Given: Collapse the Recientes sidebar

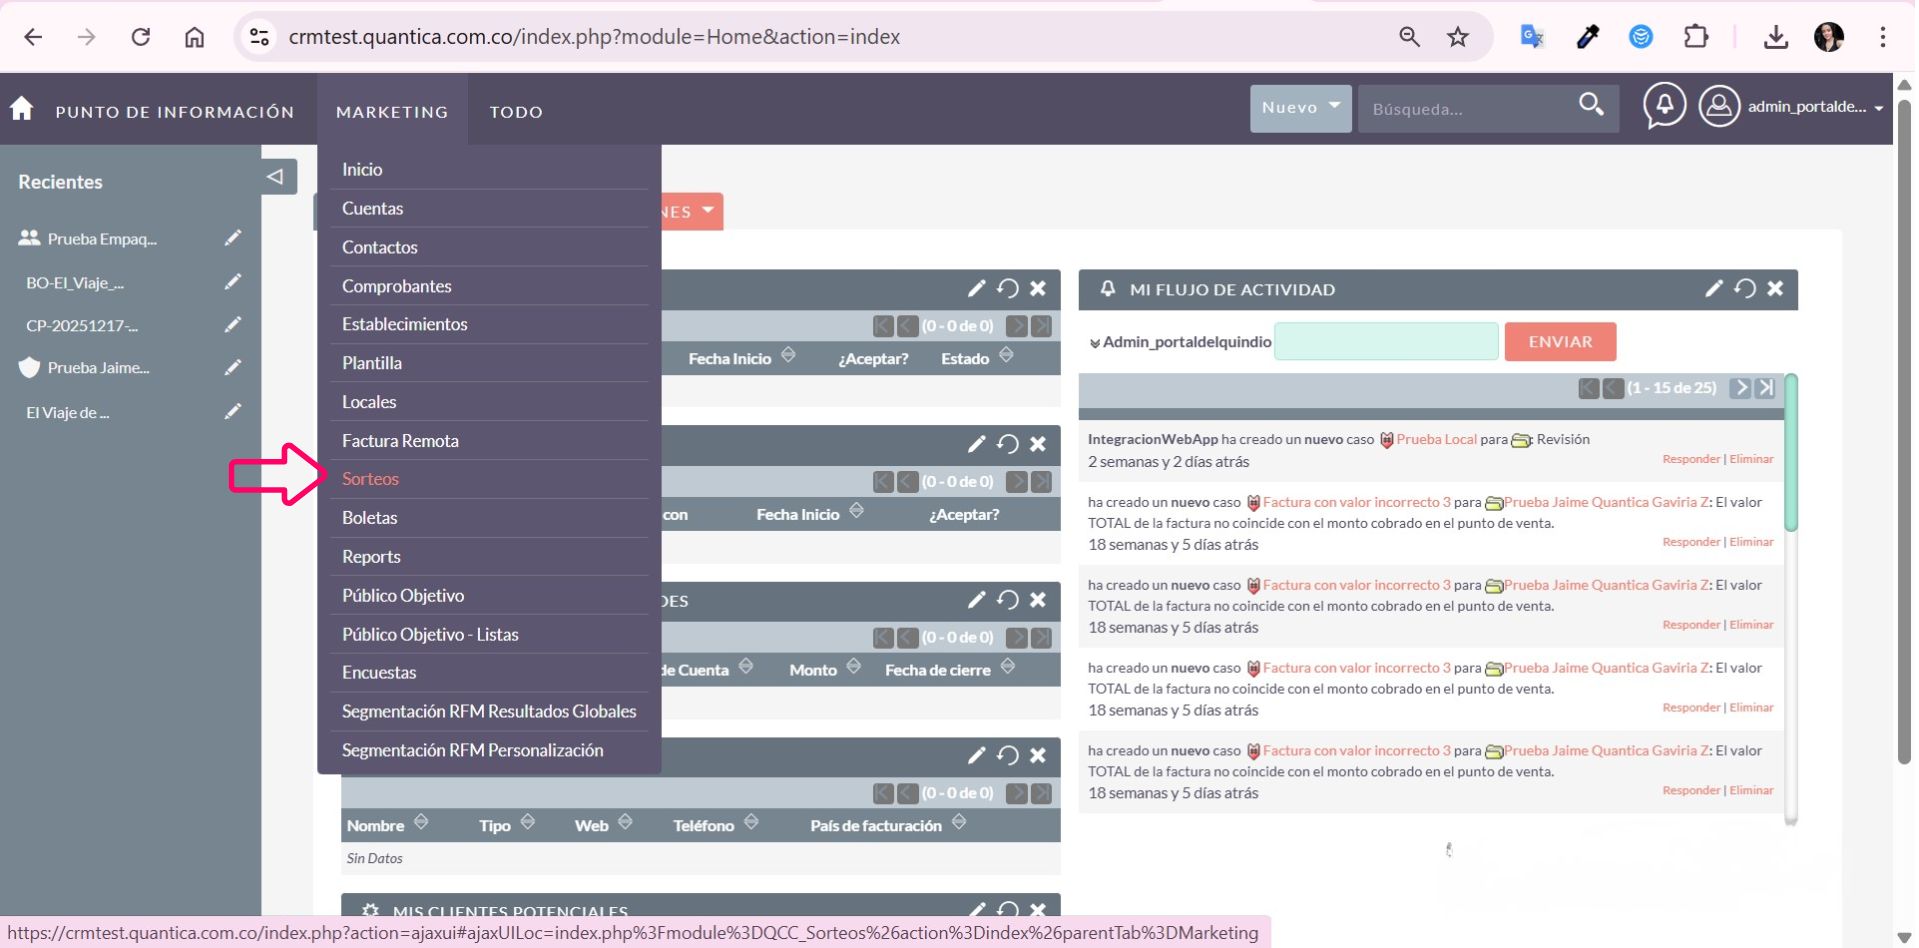Looking at the screenshot, I should click(277, 177).
